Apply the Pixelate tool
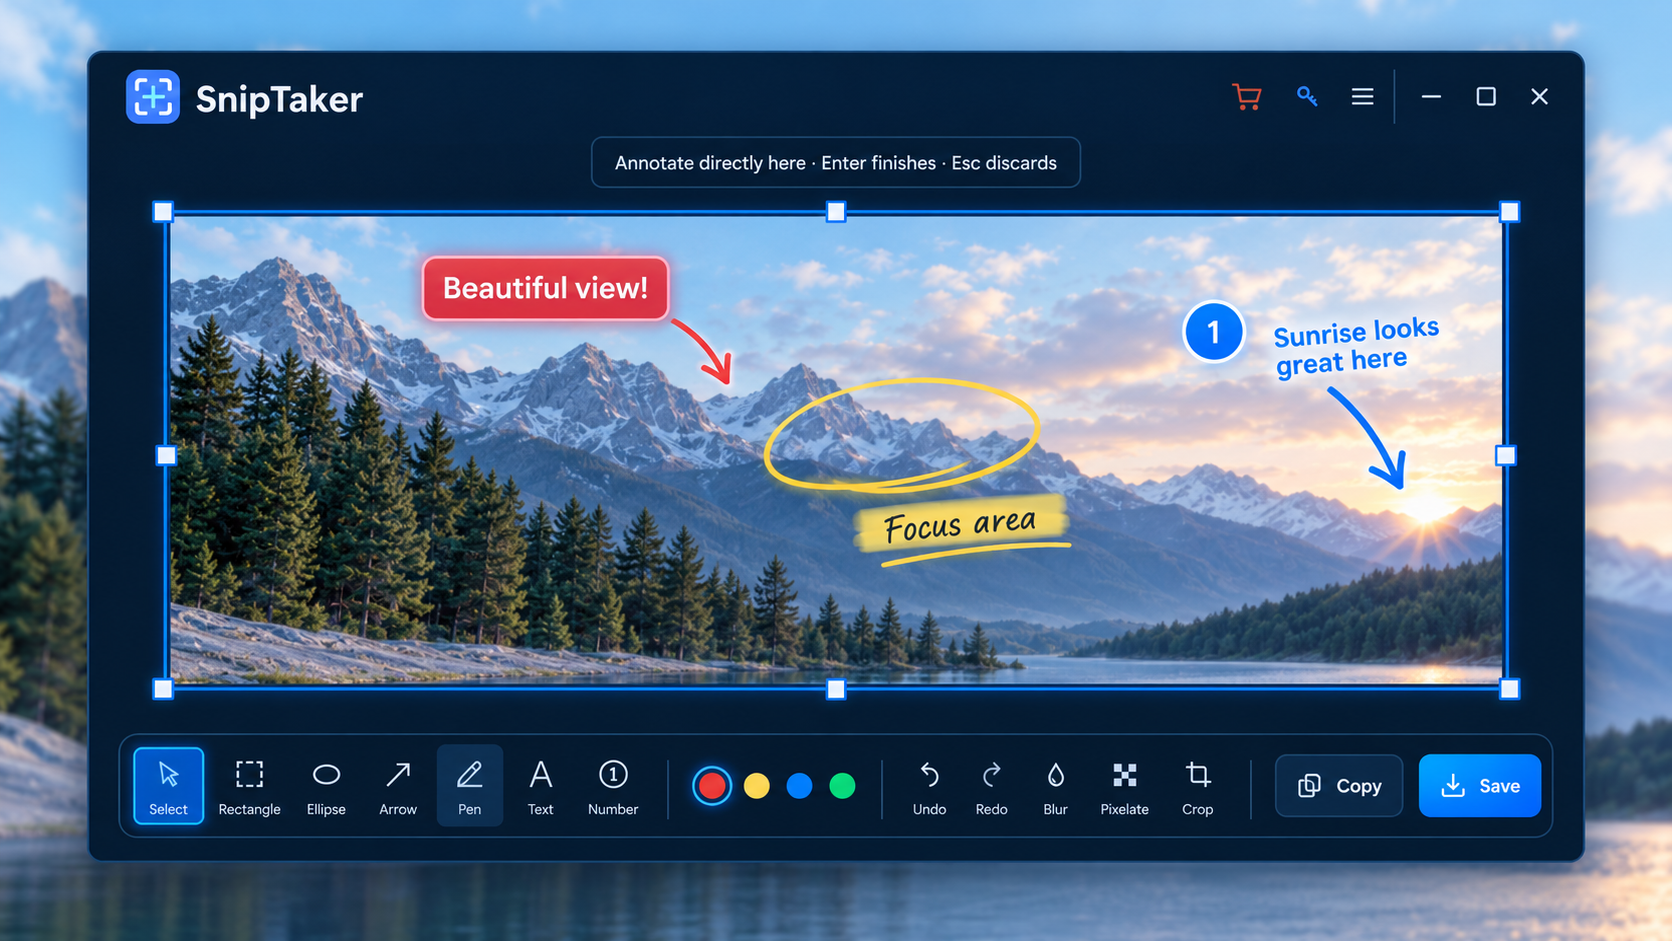Image resolution: width=1672 pixels, height=941 pixels. [x=1124, y=786]
